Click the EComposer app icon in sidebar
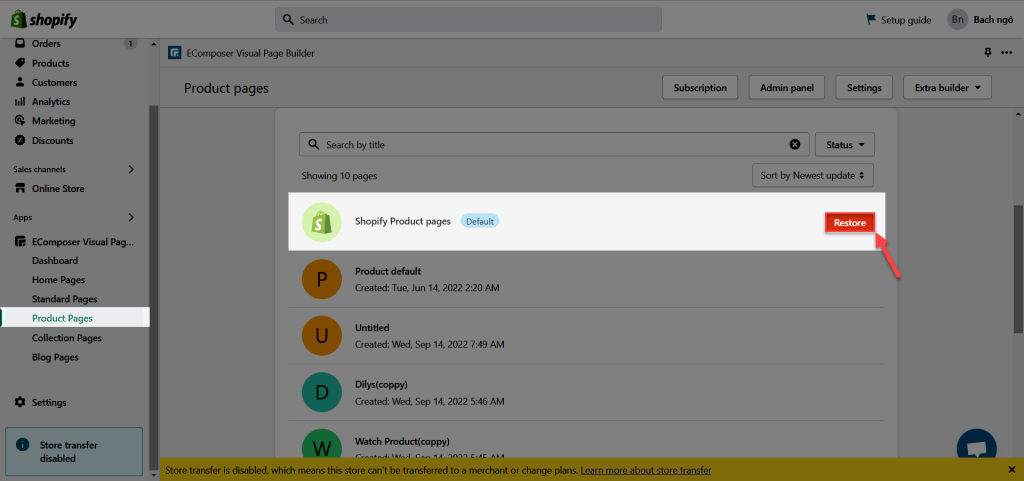The height and width of the screenshot is (481, 1024). 20,241
